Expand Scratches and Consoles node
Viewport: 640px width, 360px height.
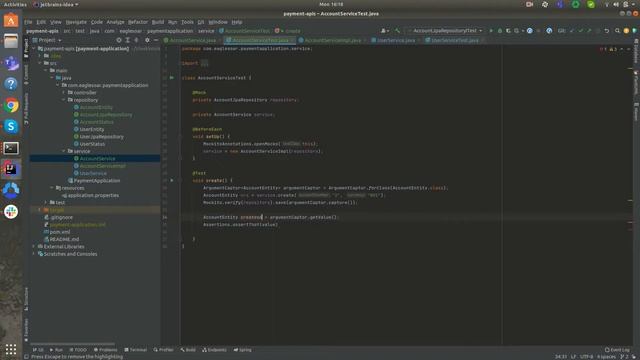34,254
